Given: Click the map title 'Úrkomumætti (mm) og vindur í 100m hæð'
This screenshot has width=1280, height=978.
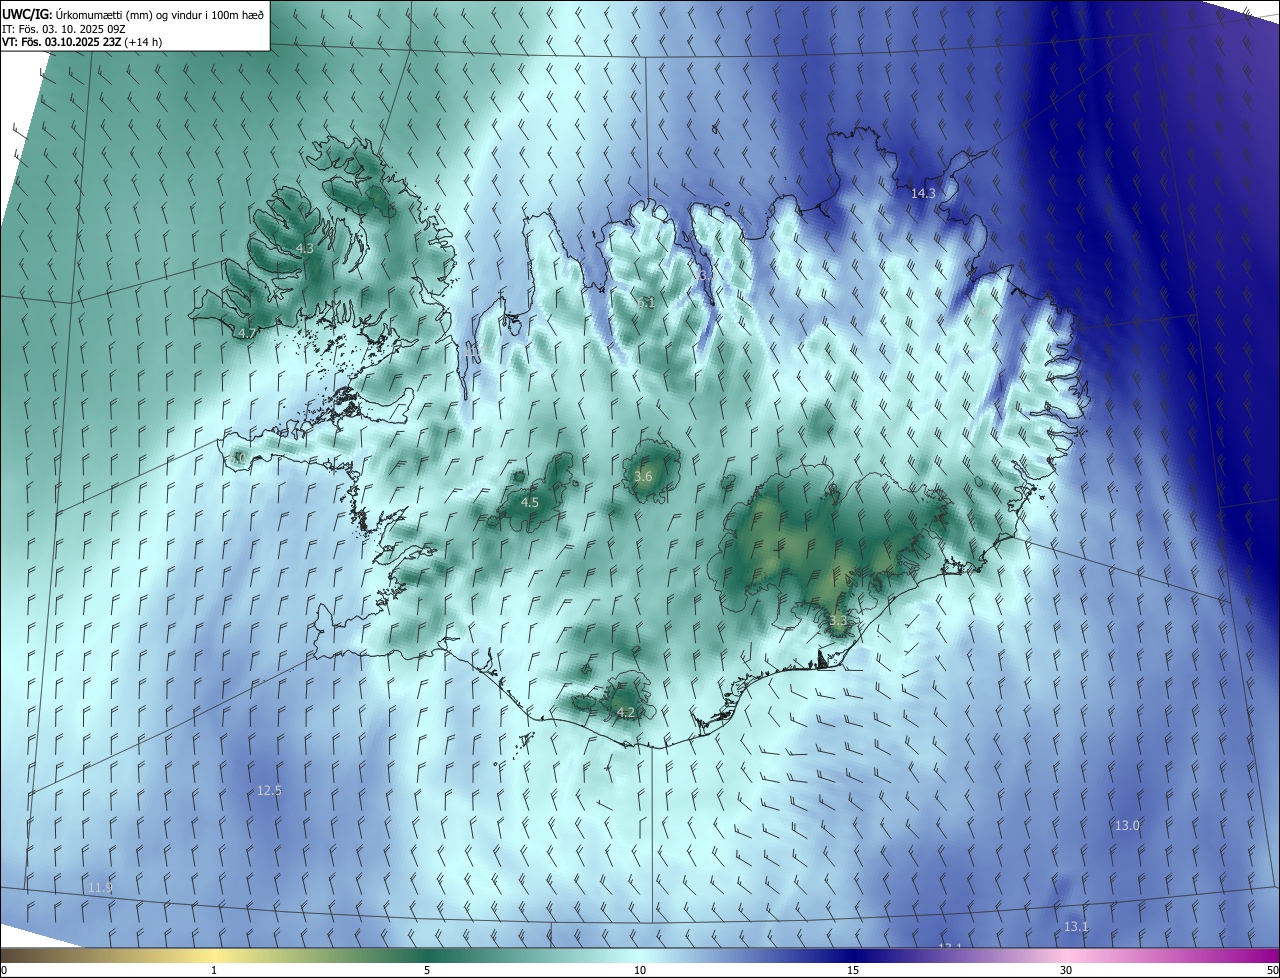Looking at the screenshot, I should tap(159, 14).
